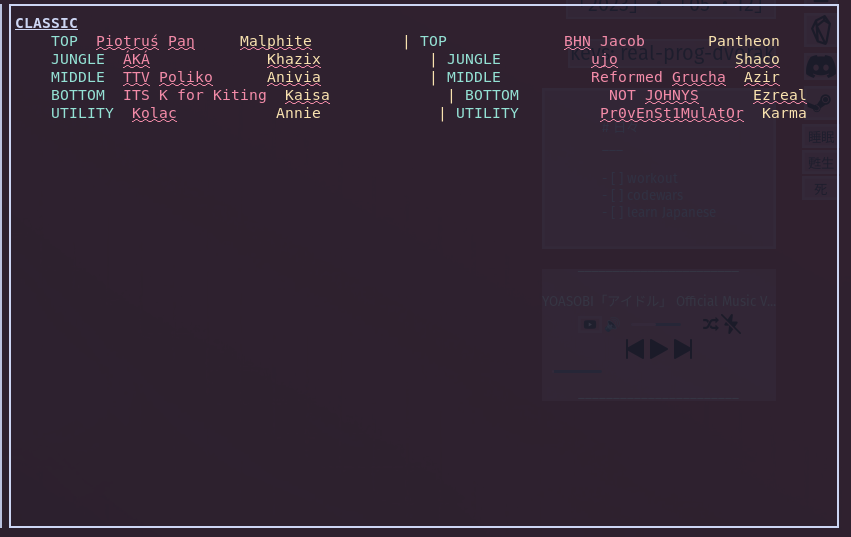Check the learn Japanese todo item
Viewport: 851px width, 537px height.
tap(617, 212)
